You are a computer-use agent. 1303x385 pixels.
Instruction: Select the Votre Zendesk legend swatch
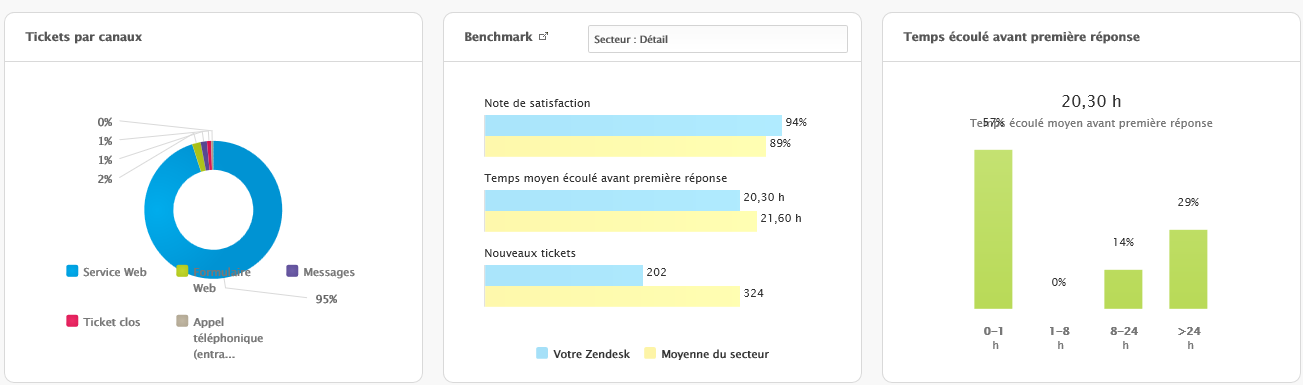tap(542, 353)
